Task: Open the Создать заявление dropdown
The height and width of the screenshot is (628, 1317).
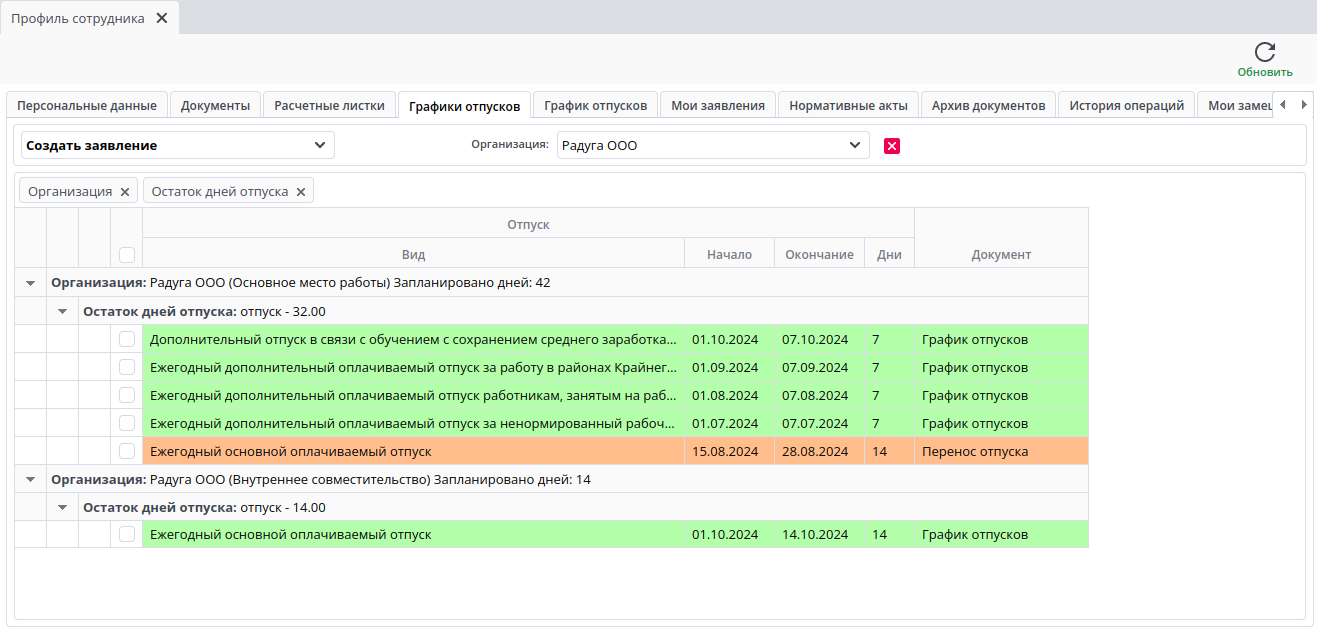Action: click(319, 145)
